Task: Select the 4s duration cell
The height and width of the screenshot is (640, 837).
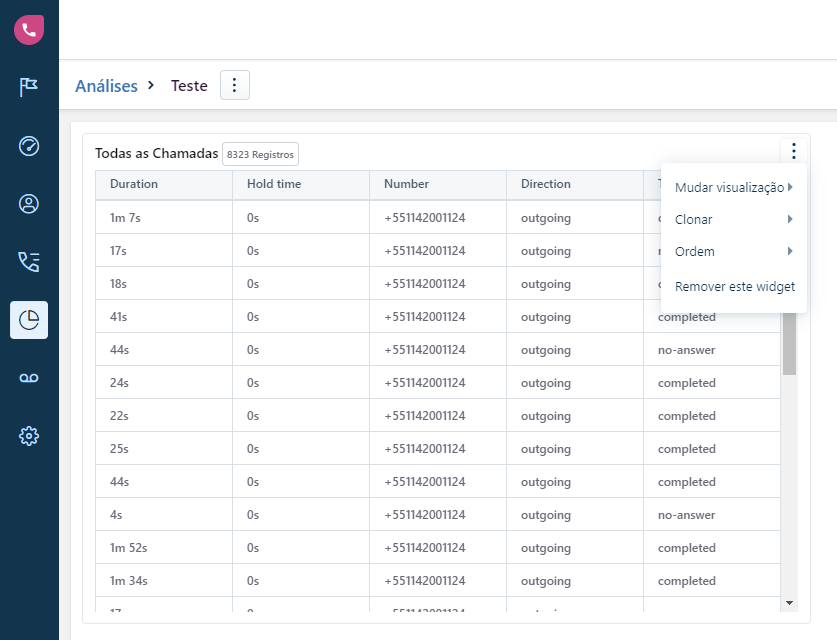Action: pos(164,515)
